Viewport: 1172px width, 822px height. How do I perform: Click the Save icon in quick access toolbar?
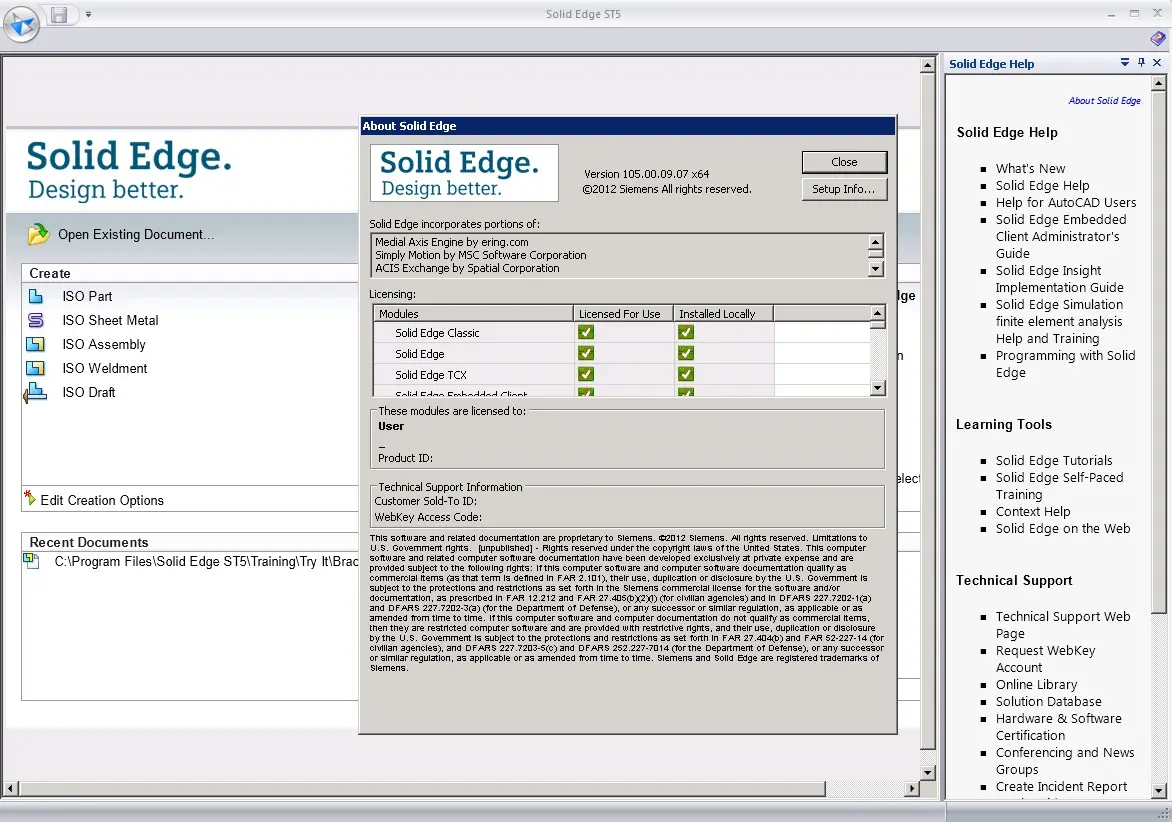tap(58, 14)
